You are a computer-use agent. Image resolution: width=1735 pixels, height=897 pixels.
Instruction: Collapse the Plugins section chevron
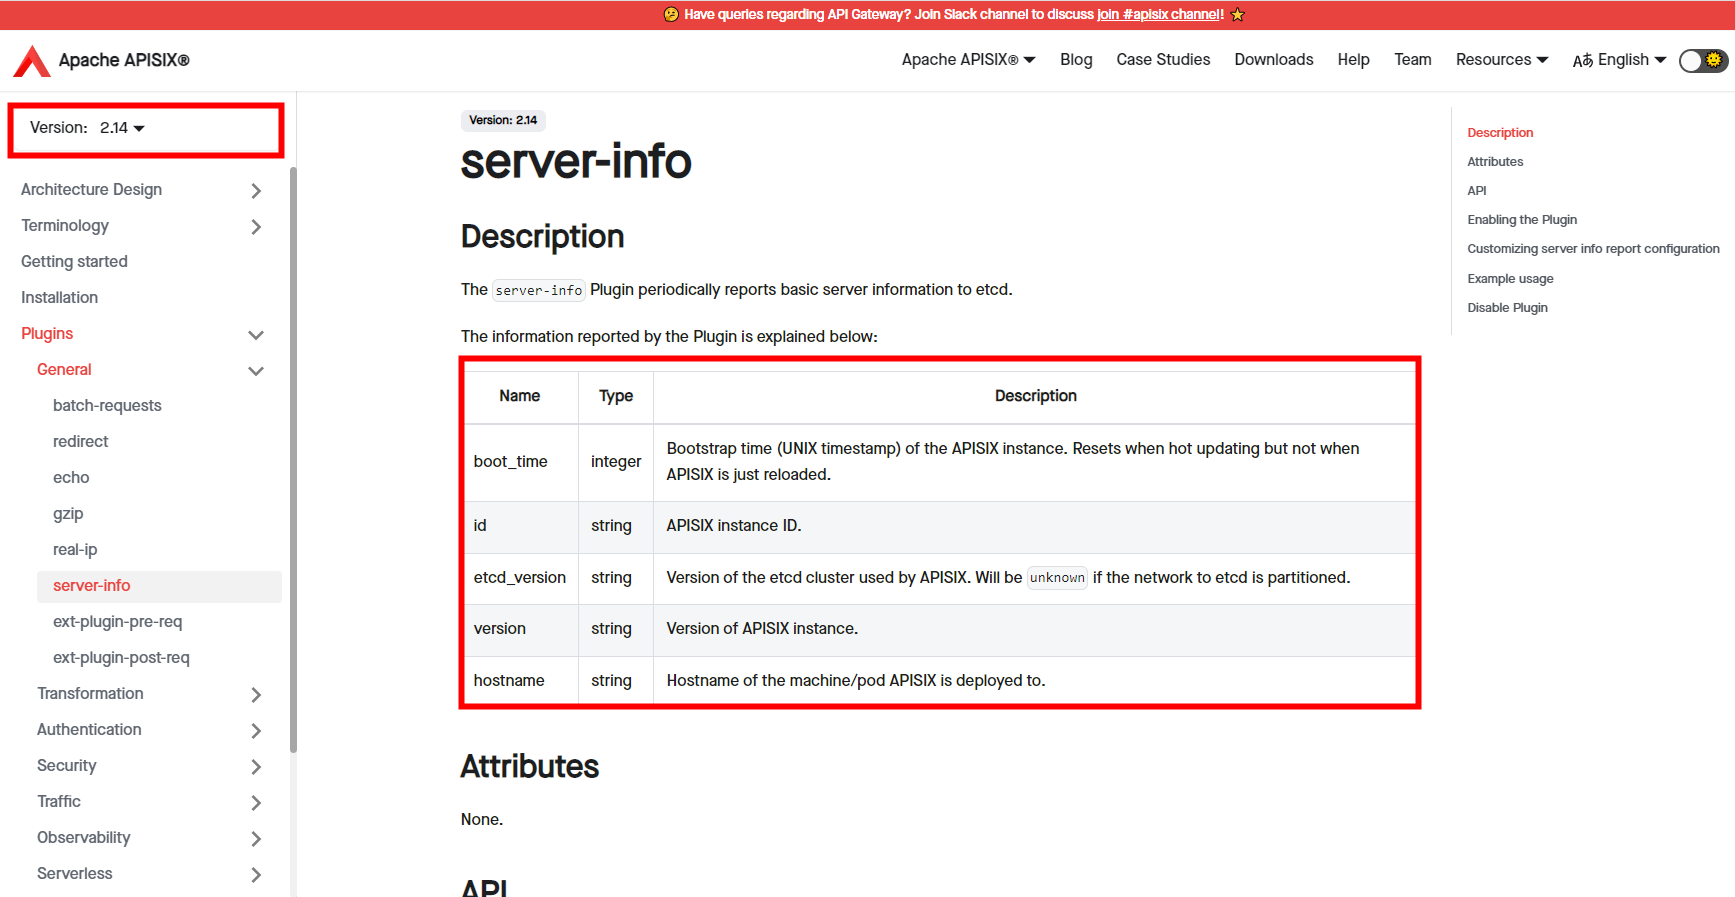[x=256, y=334]
